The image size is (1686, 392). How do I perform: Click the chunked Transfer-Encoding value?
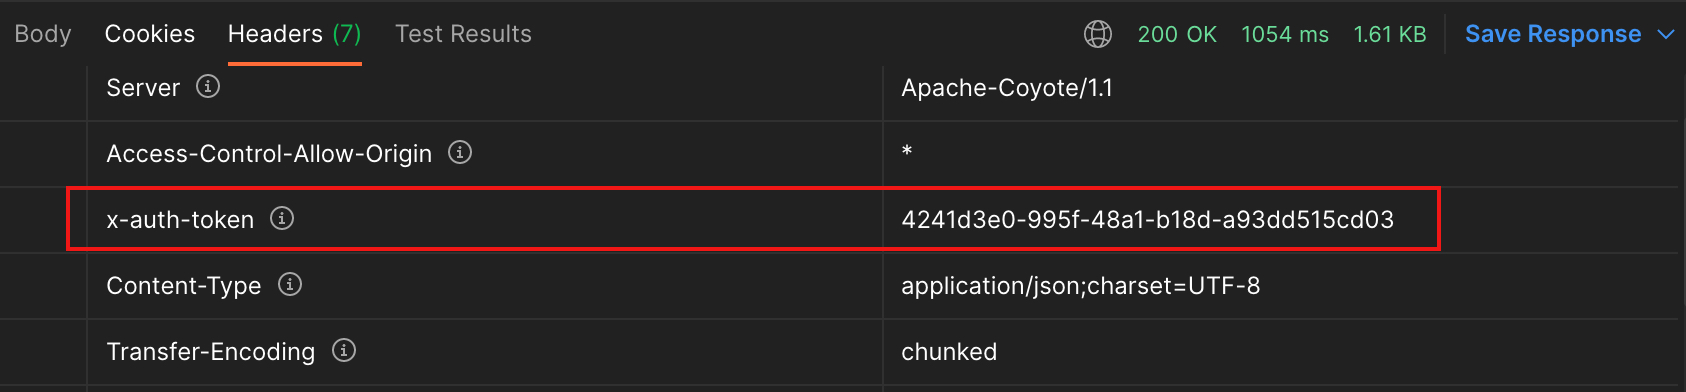(949, 352)
